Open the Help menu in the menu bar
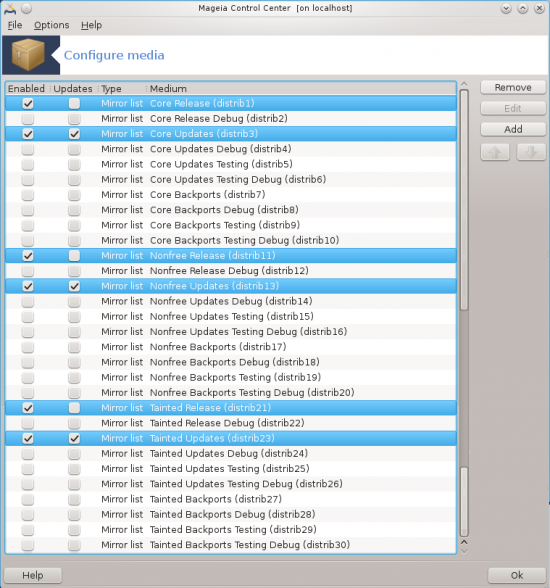 [91, 25]
